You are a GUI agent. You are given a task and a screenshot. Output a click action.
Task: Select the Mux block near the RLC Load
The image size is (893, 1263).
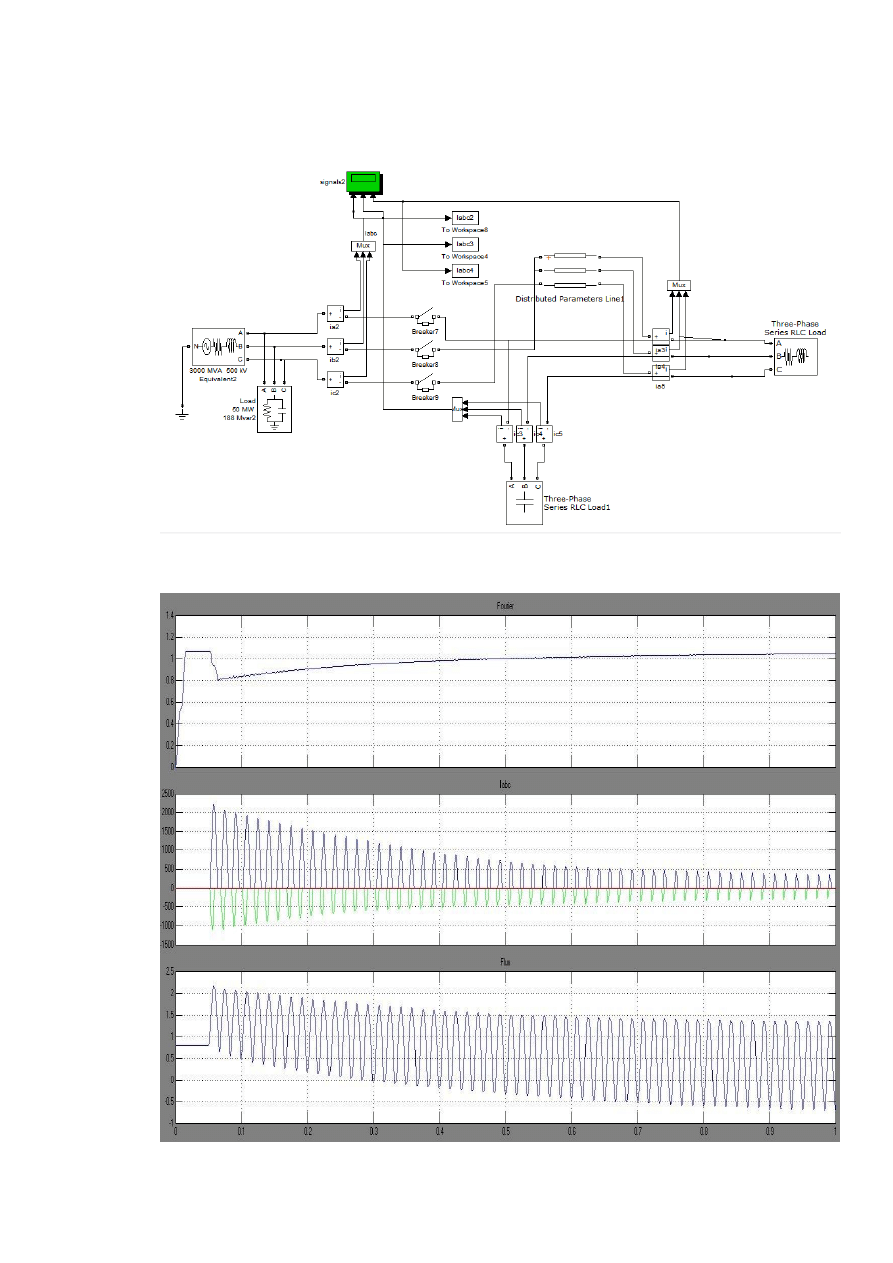[x=679, y=285]
